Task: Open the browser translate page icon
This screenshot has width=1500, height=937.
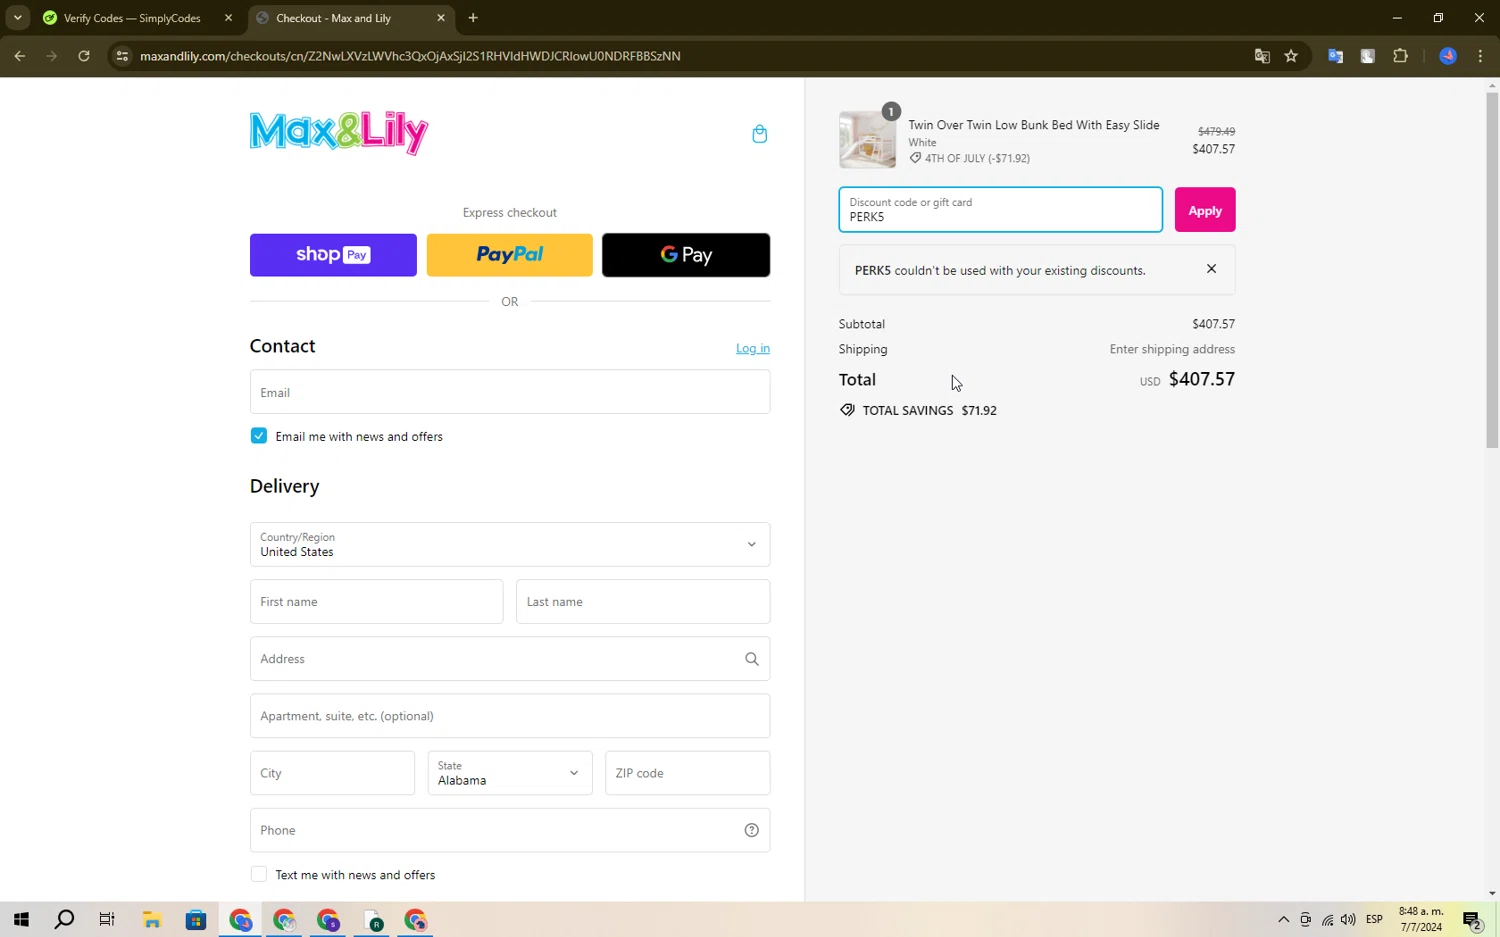Action: 1262,56
